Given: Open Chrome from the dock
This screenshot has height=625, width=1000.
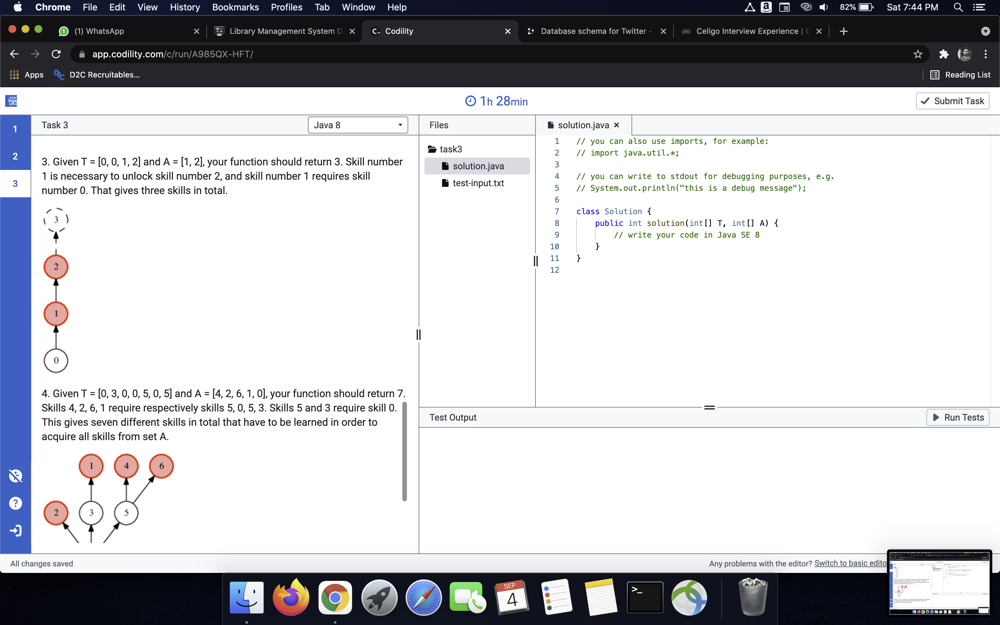Looking at the screenshot, I should [335, 598].
